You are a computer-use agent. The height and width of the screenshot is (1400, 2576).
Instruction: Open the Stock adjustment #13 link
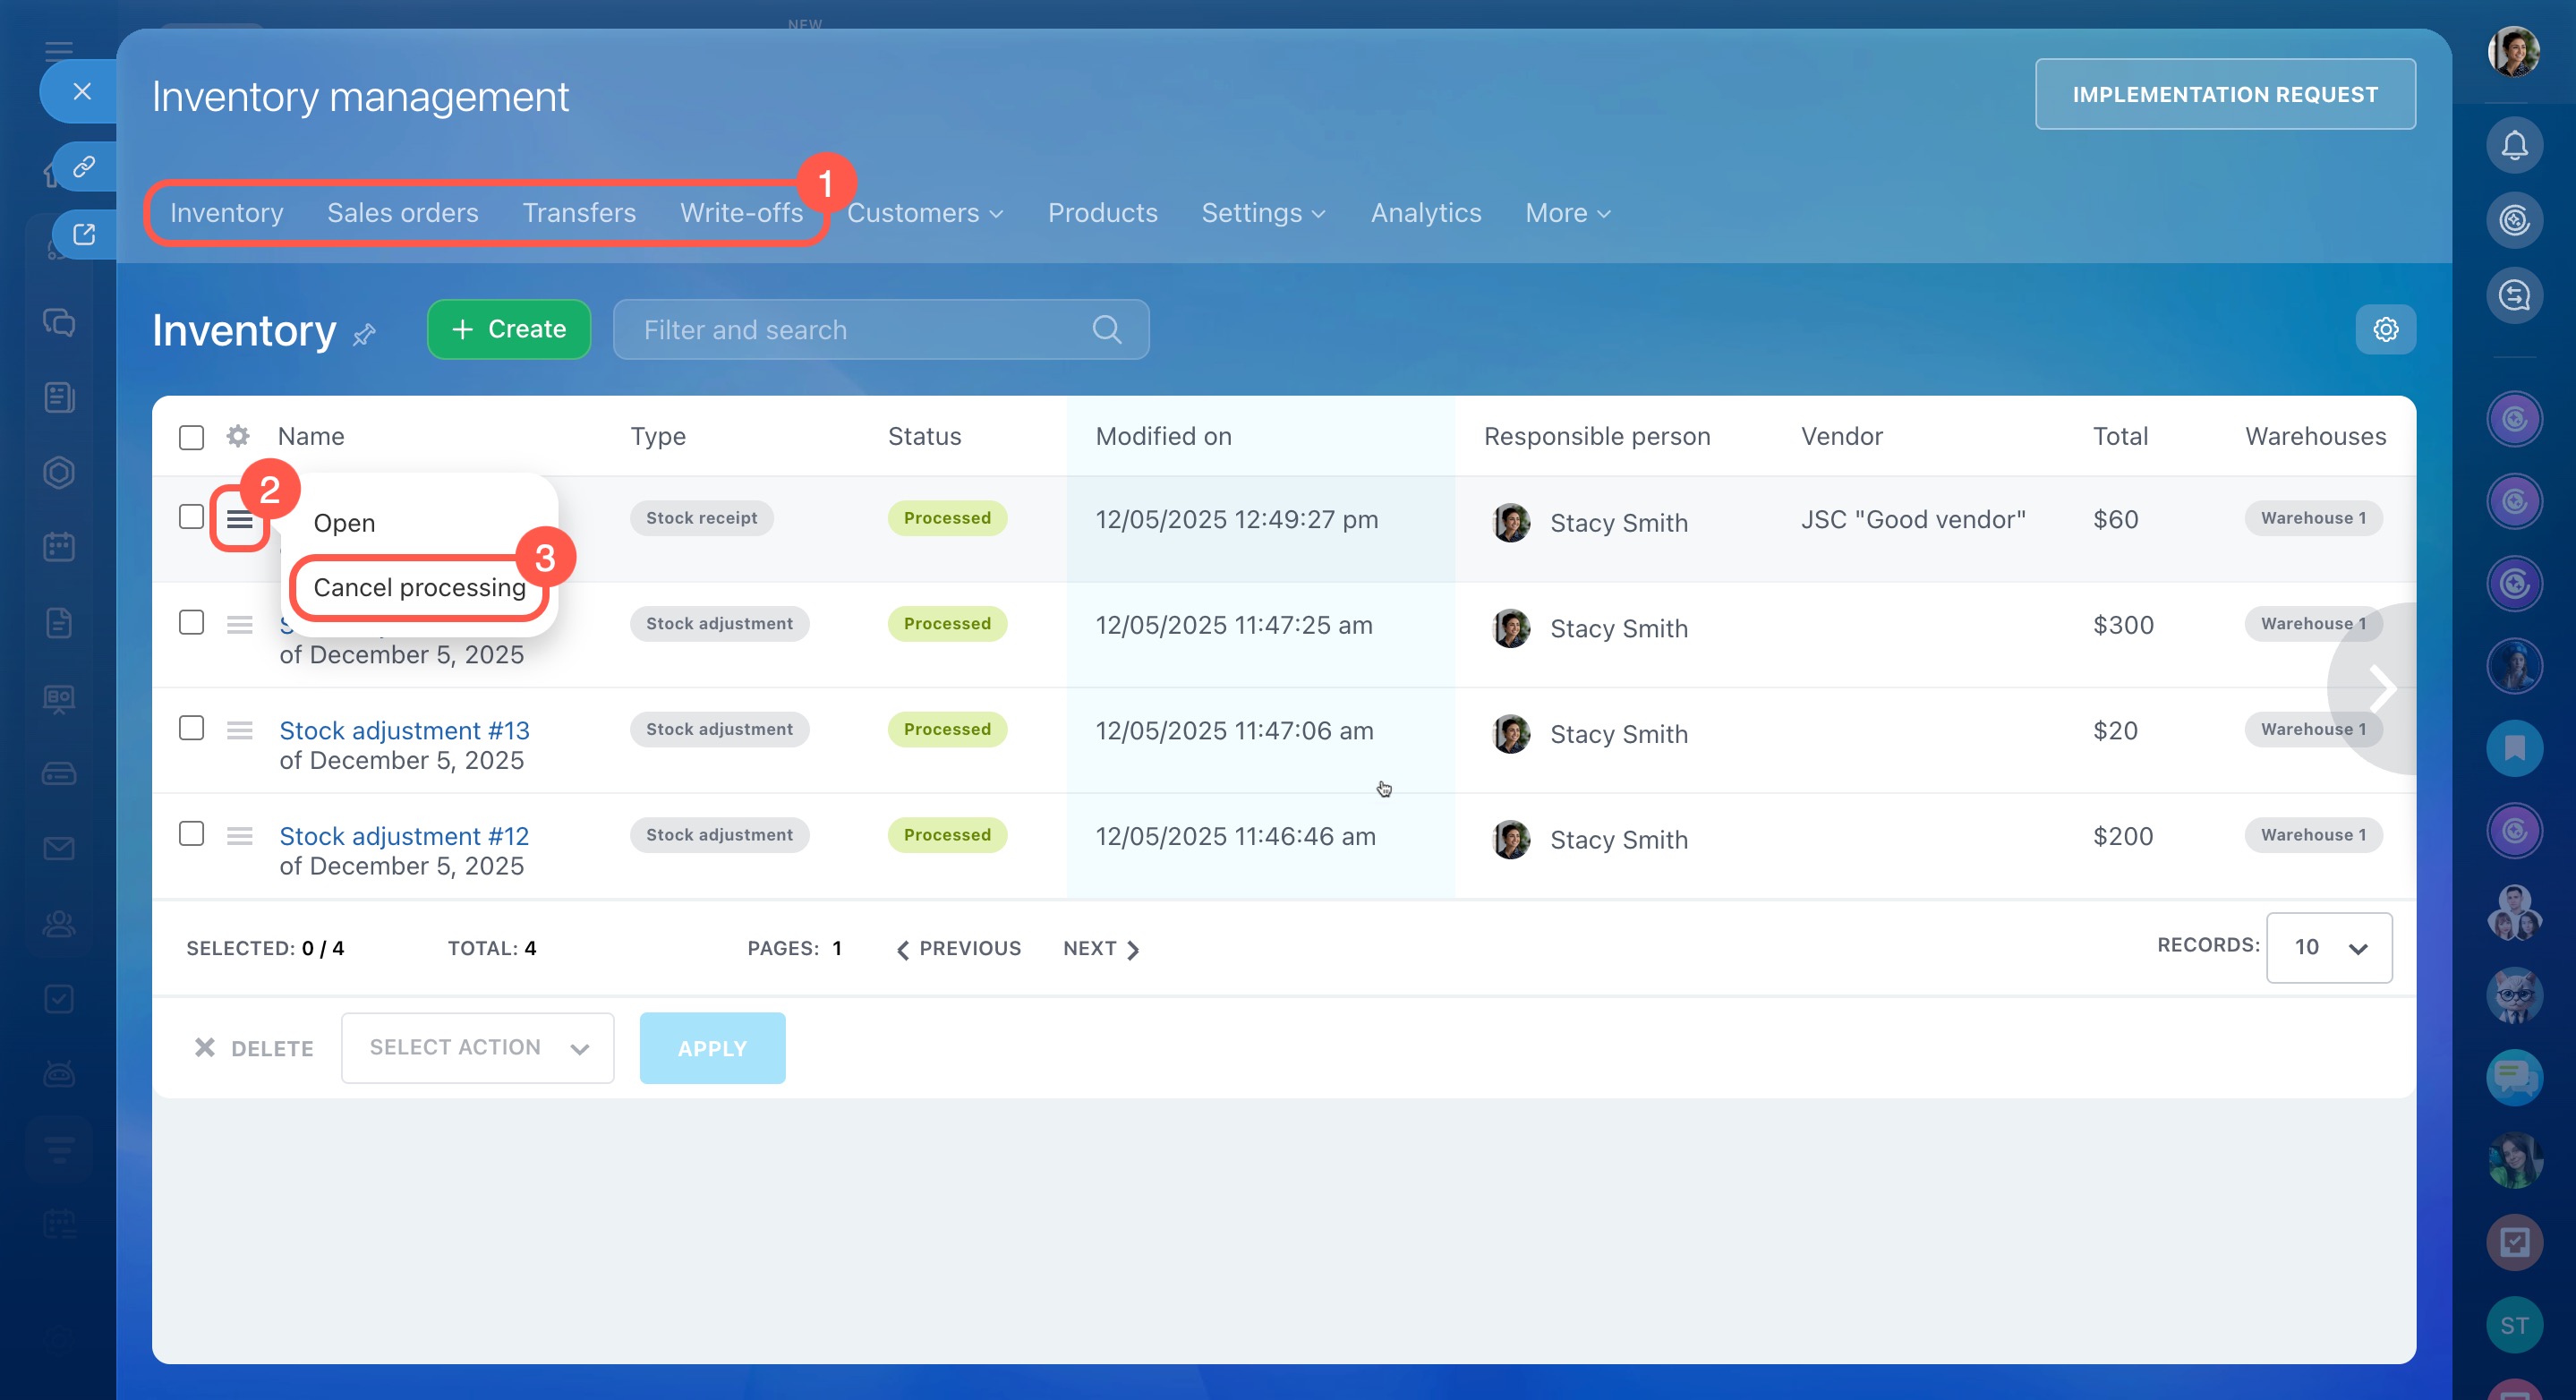[x=404, y=730]
